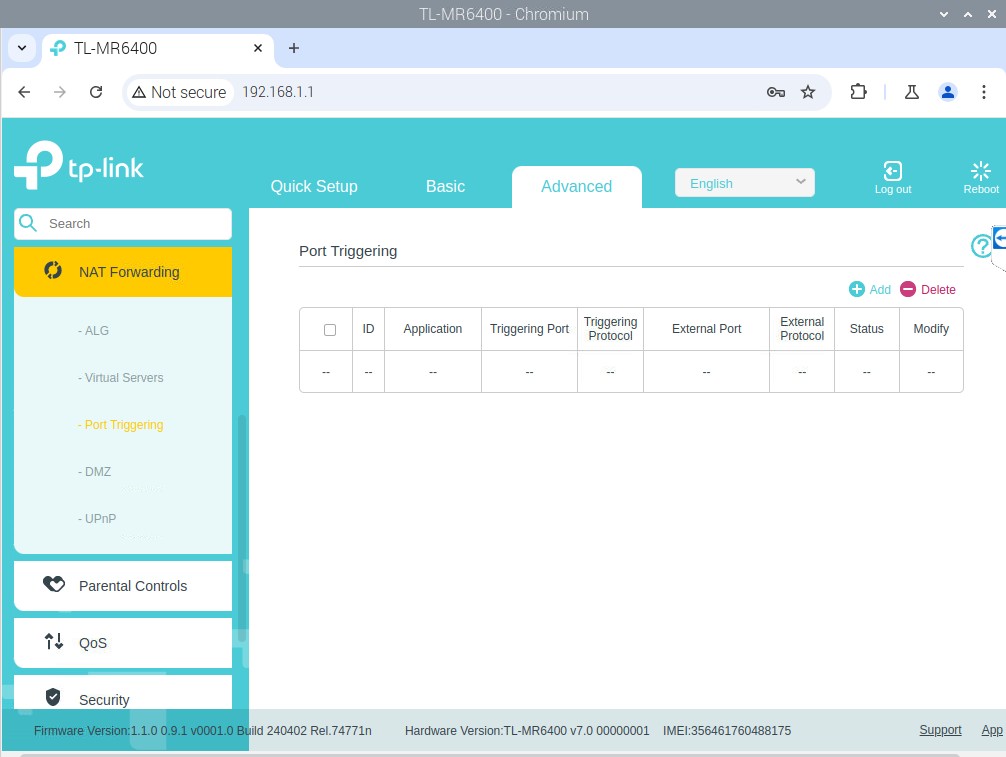1006x757 pixels.
Task: Click the help question mark icon
Action: pos(980,246)
